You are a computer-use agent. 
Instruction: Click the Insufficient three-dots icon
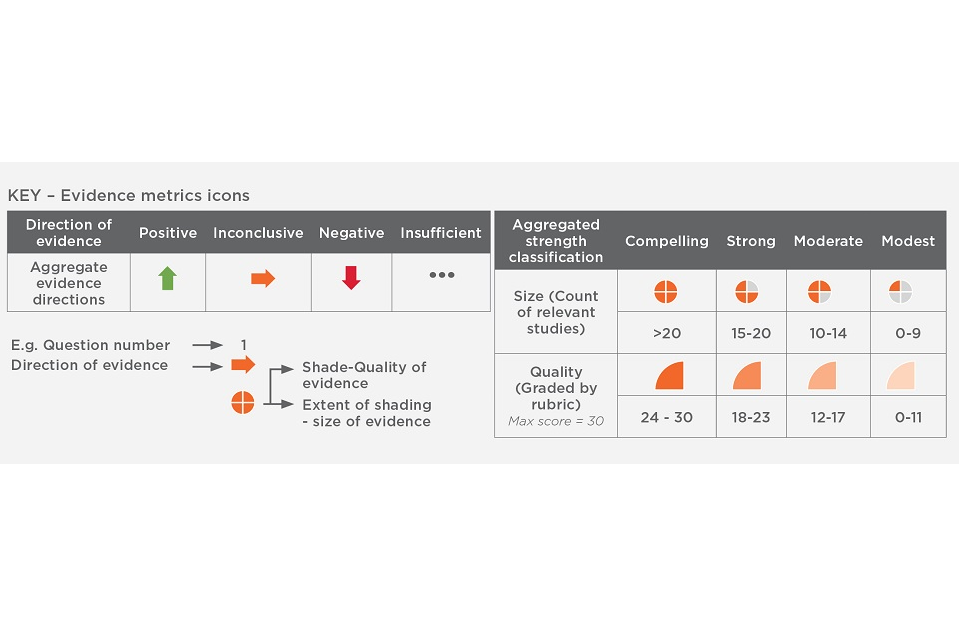click(x=441, y=275)
